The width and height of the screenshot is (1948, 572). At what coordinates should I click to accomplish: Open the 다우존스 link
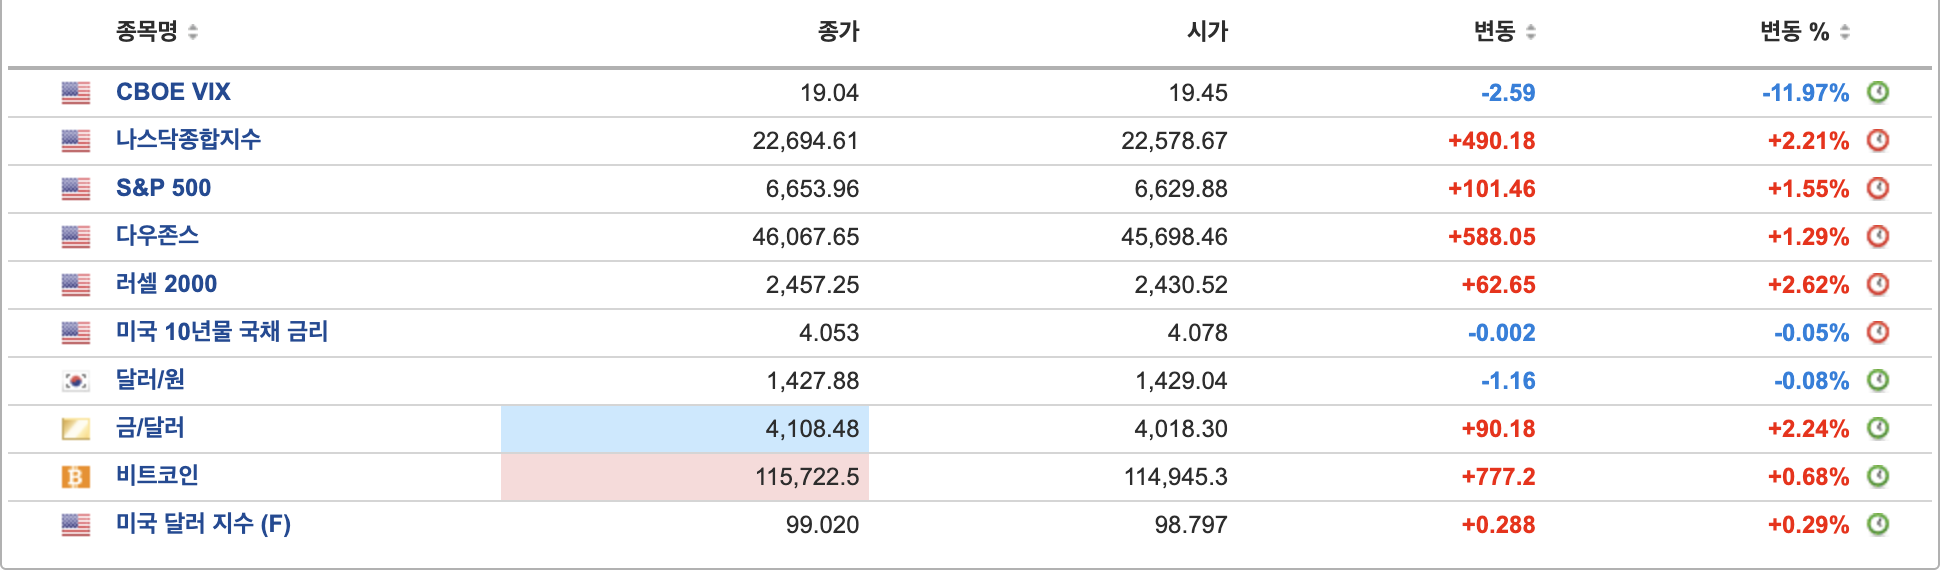coord(157,236)
